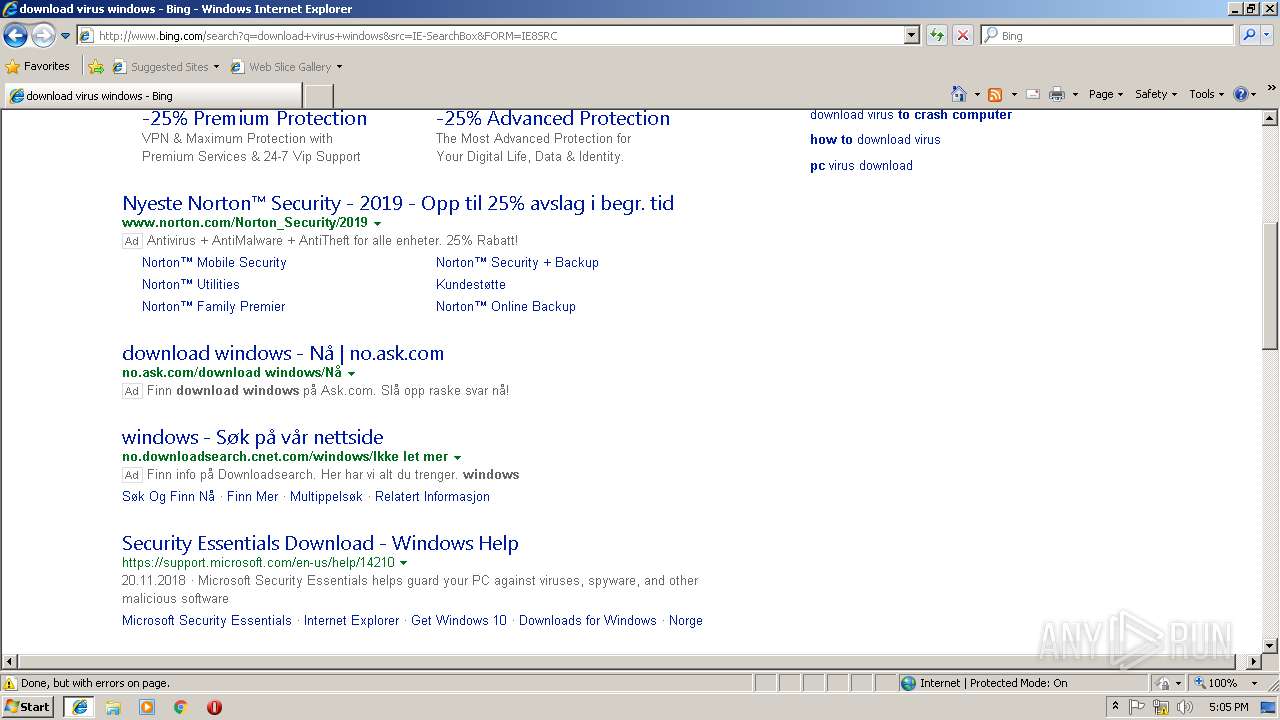1280x720 pixels.
Task: Open Windows Explorer from taskbar
Action: click(x=113, y=707)
